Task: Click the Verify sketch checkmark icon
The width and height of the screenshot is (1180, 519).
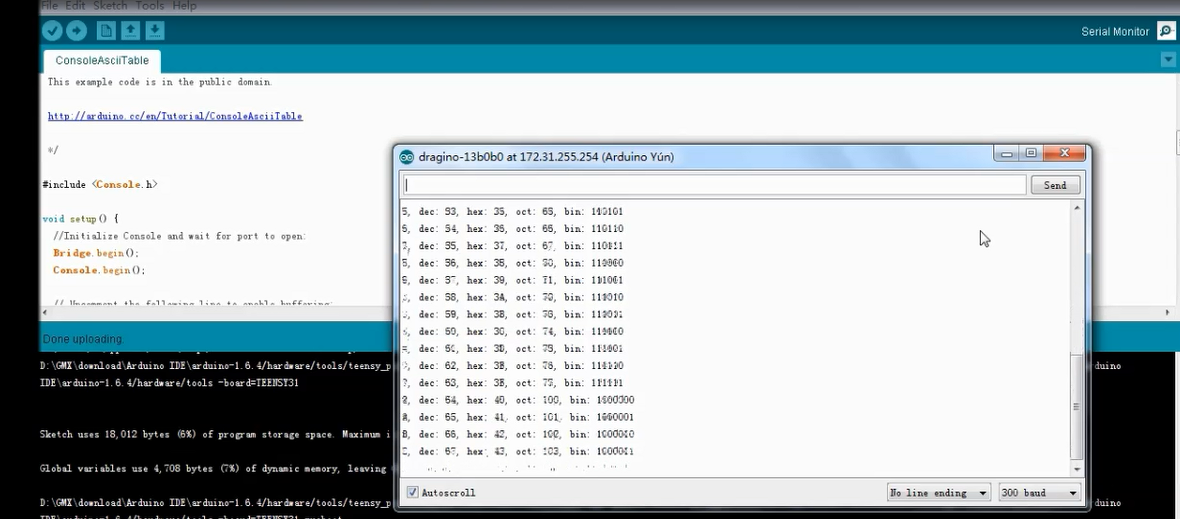Action: pyautogui.click(x=52, y=31)
